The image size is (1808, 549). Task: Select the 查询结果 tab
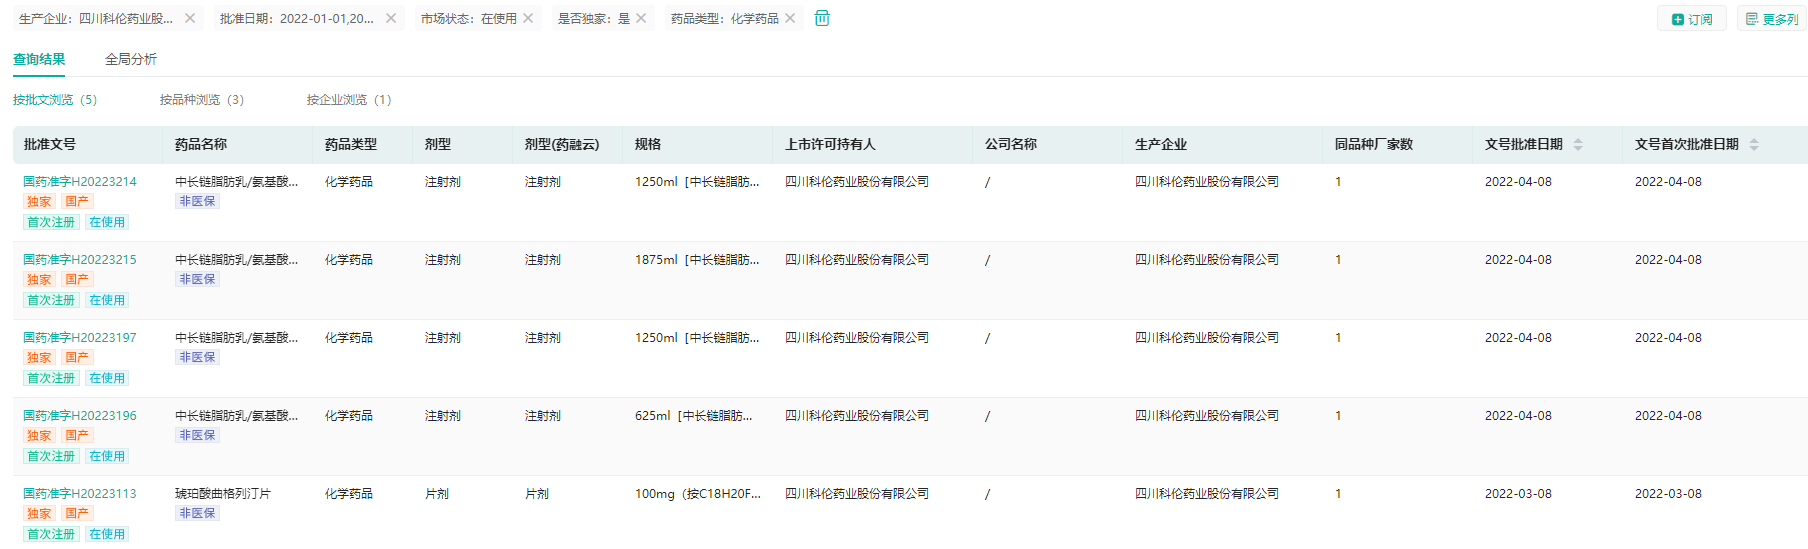[x=39, y=59]
